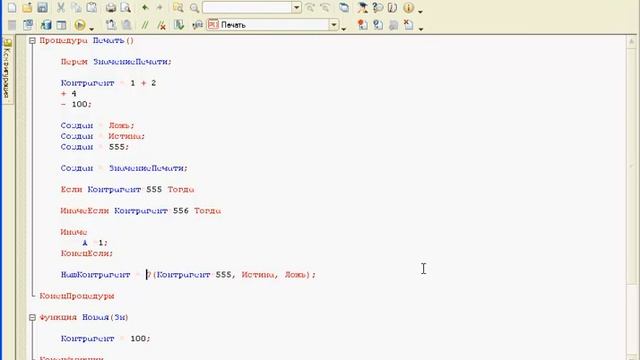Screen dimensions: 640x360
Task: Click the Open folder icon
Action: click(x=27, y=7)
